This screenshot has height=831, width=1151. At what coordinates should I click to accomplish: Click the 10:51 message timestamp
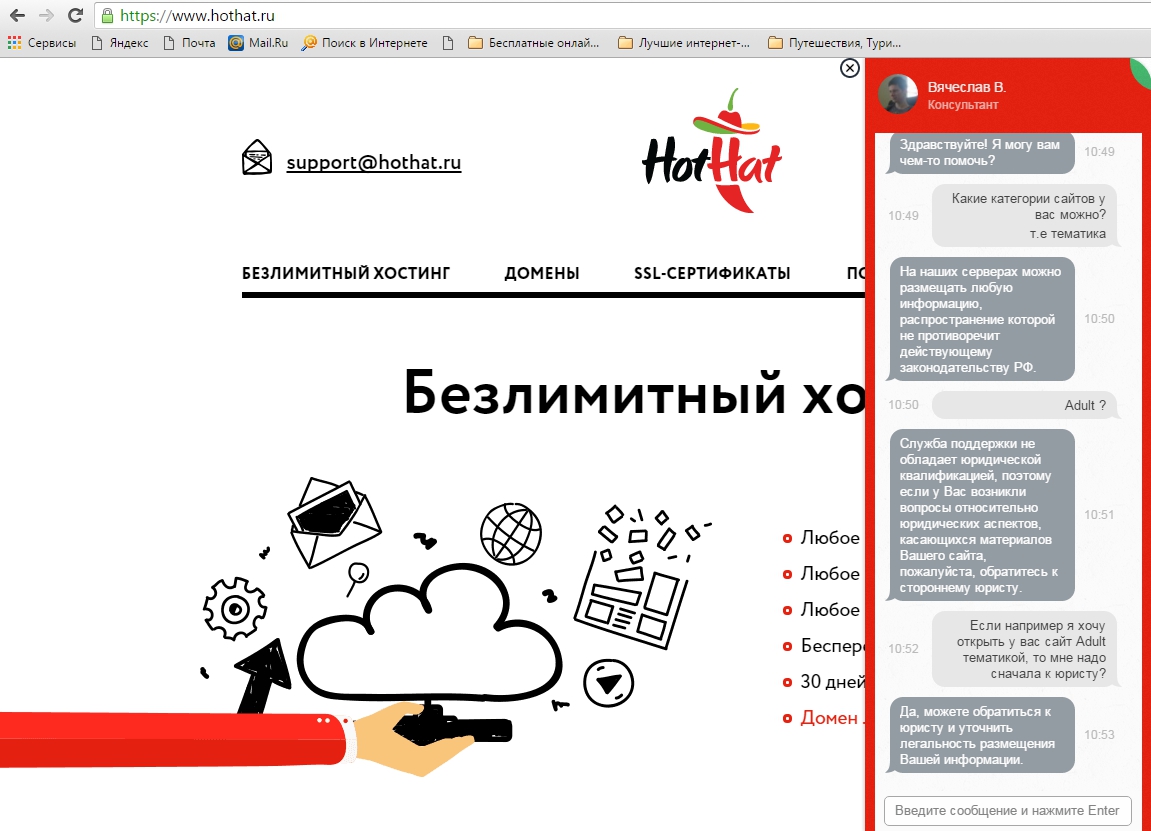pyautogui.click(x=1099, y=515)
